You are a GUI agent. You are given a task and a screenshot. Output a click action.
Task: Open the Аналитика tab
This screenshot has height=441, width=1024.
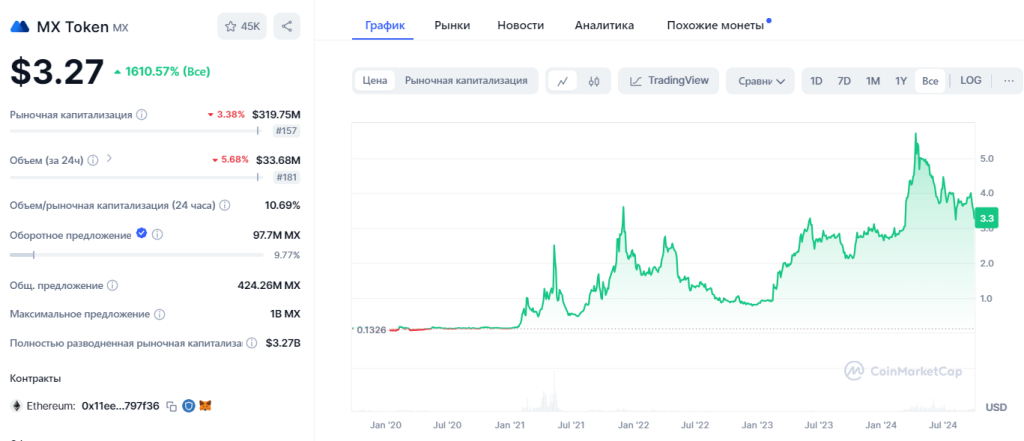point(604,25)
